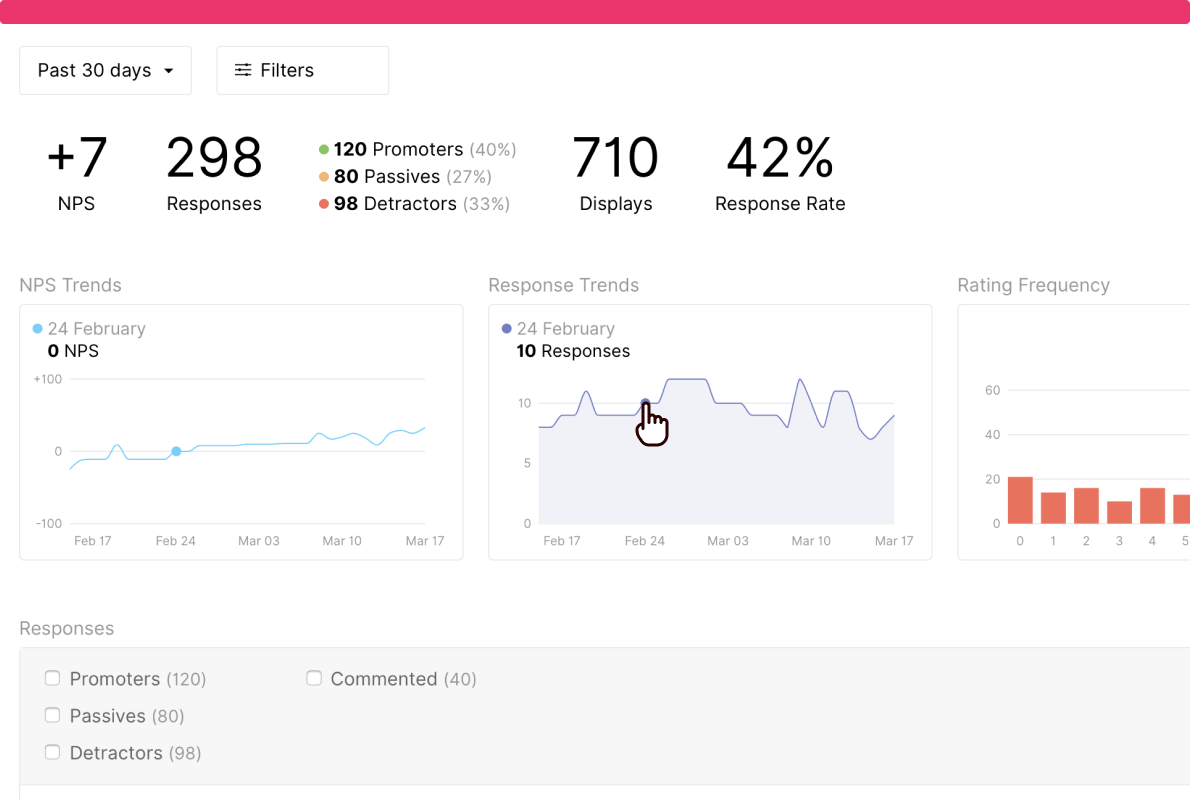Click the light blue dot beside 24 February NPS
This screenshot has width=1190, height=800.
[37, 329]
